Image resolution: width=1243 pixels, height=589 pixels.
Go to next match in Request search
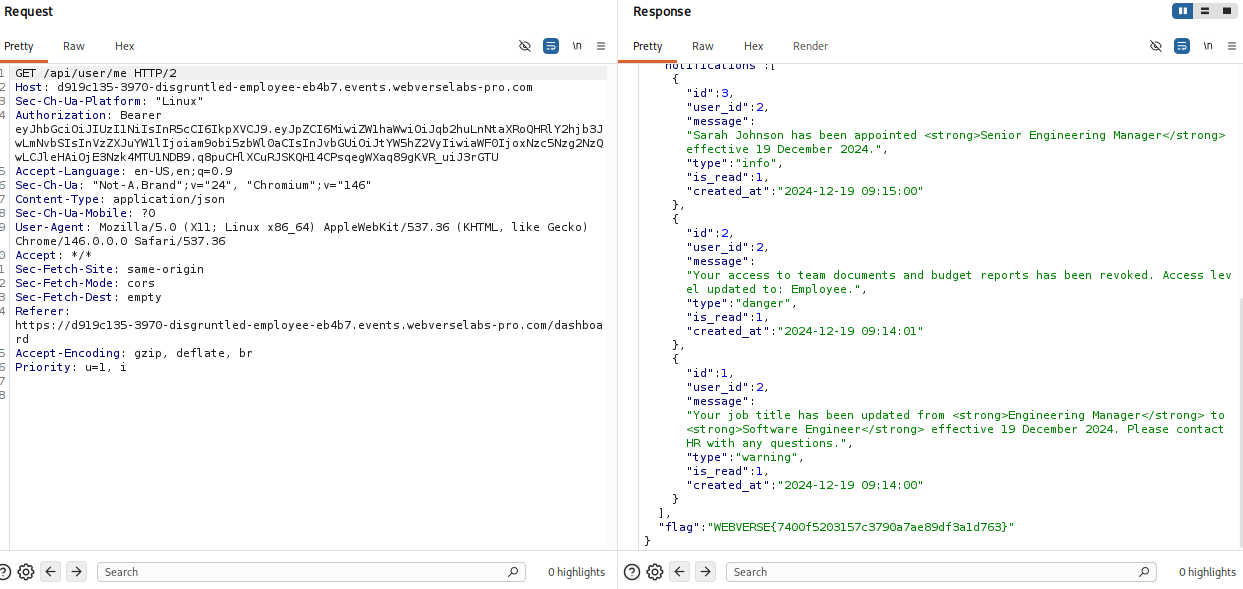click(x=75, y=572)
